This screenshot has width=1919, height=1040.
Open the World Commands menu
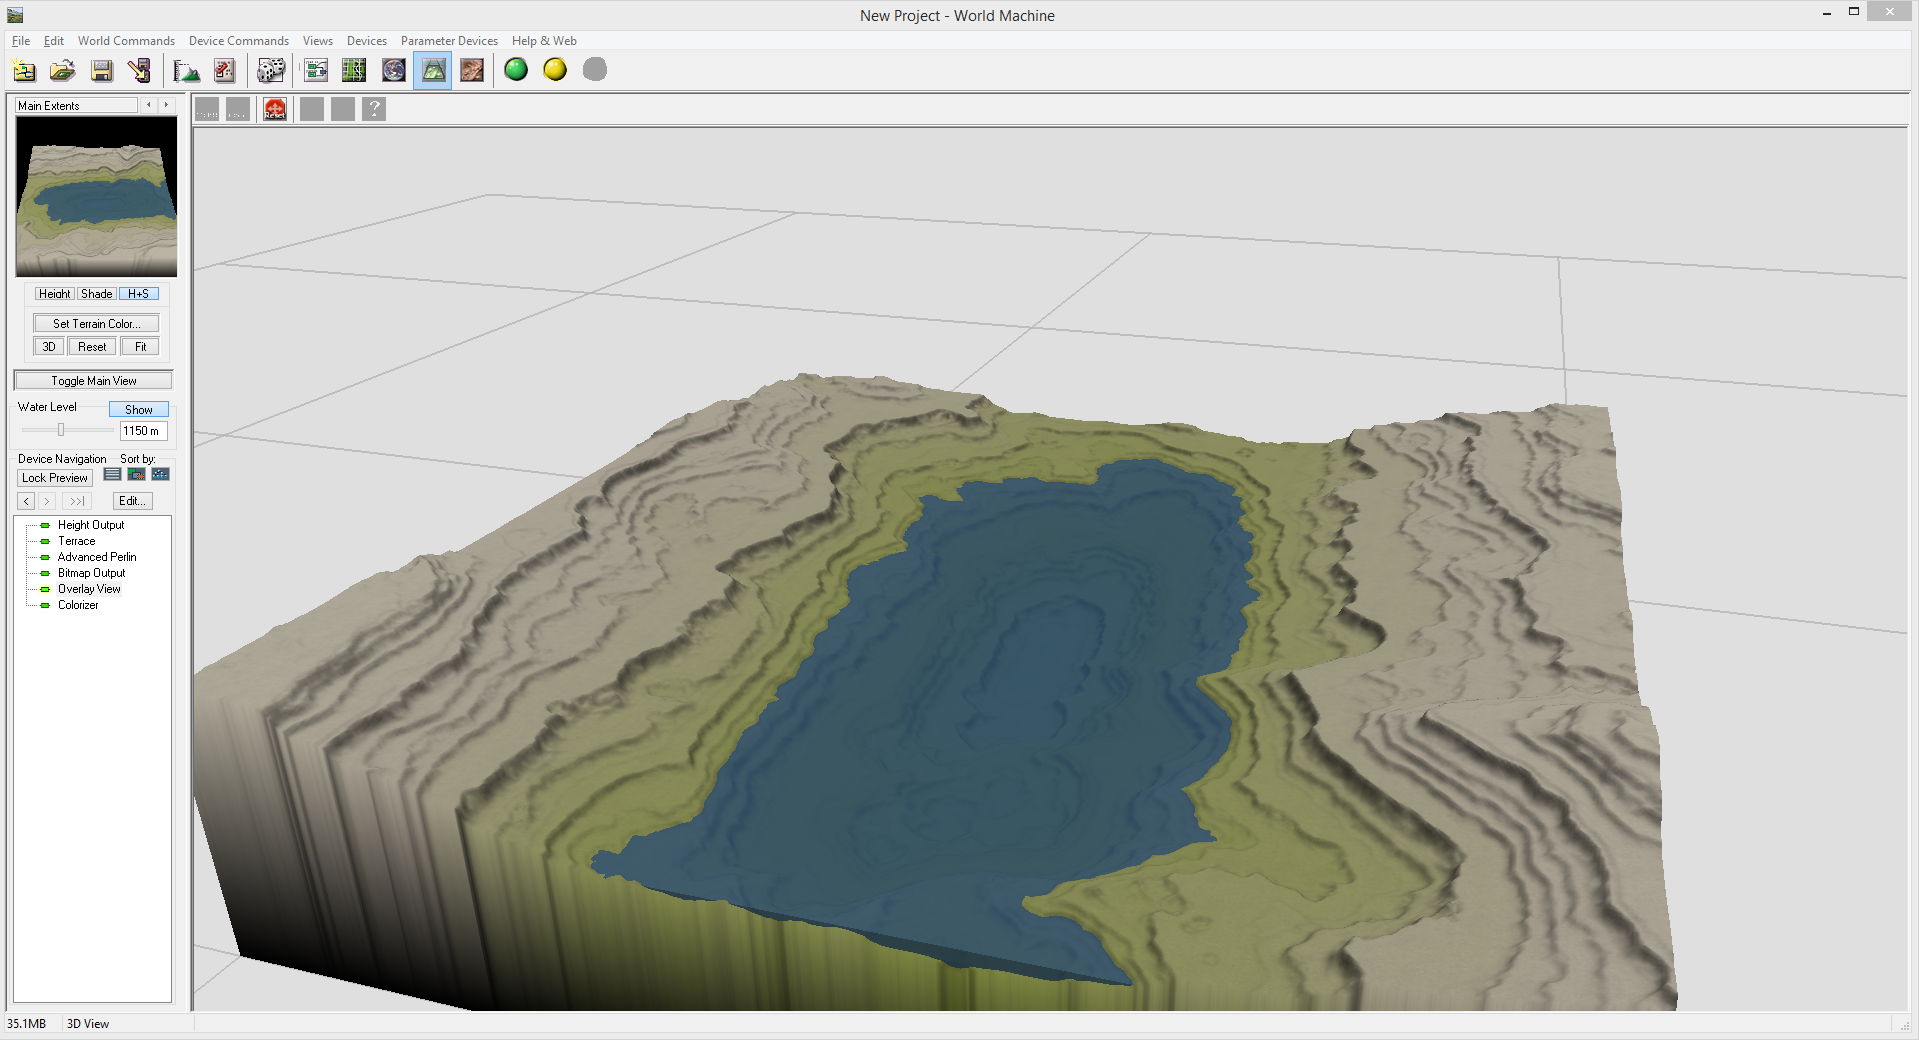[x=126, y=41]
